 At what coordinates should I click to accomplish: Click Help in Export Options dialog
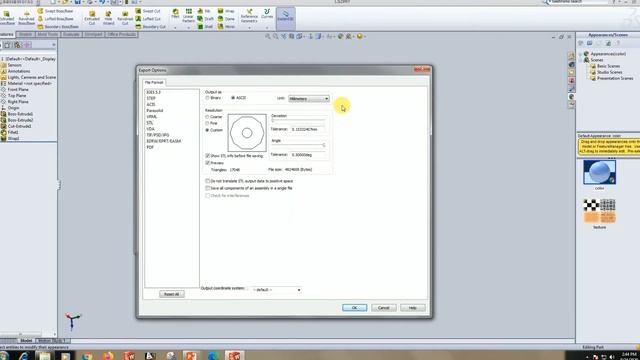(x=413, y=308)
